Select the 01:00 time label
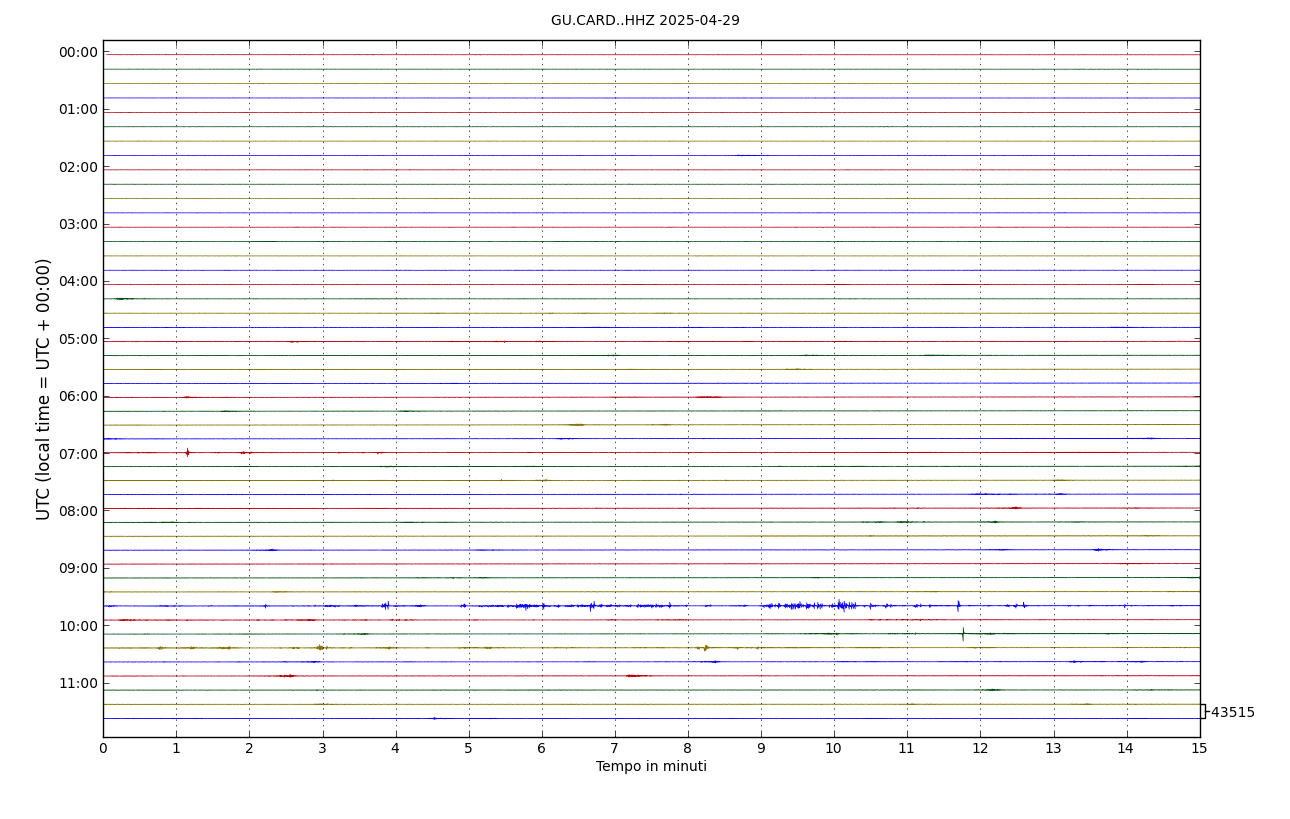 coord(79,110)
